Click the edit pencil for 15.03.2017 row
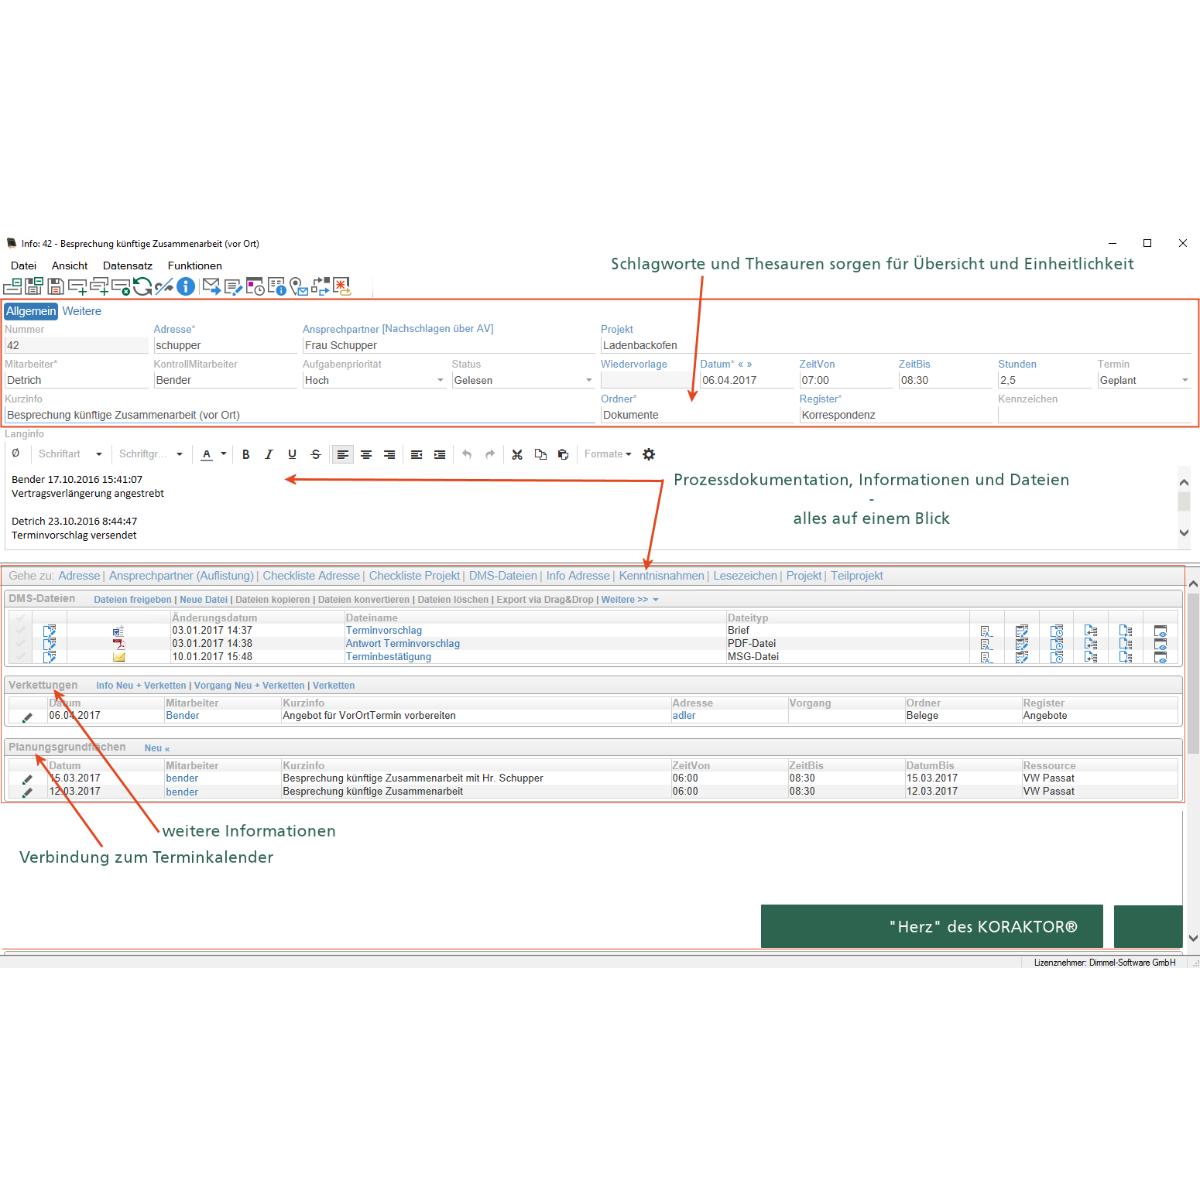Viewport: 1200px width, 1200px height. pos(27,779)
